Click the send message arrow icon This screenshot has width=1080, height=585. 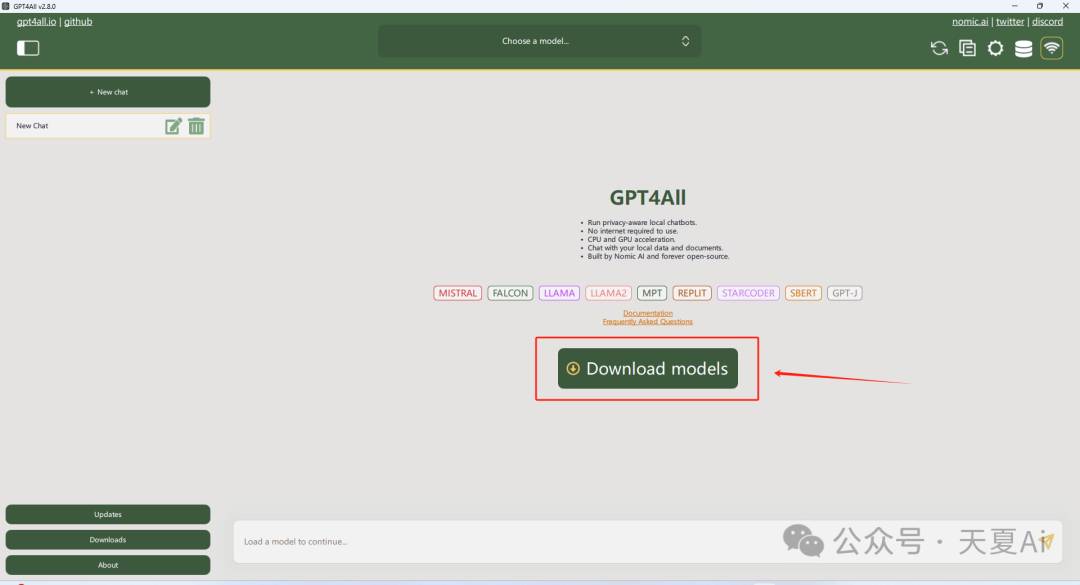pos(1047,542)
